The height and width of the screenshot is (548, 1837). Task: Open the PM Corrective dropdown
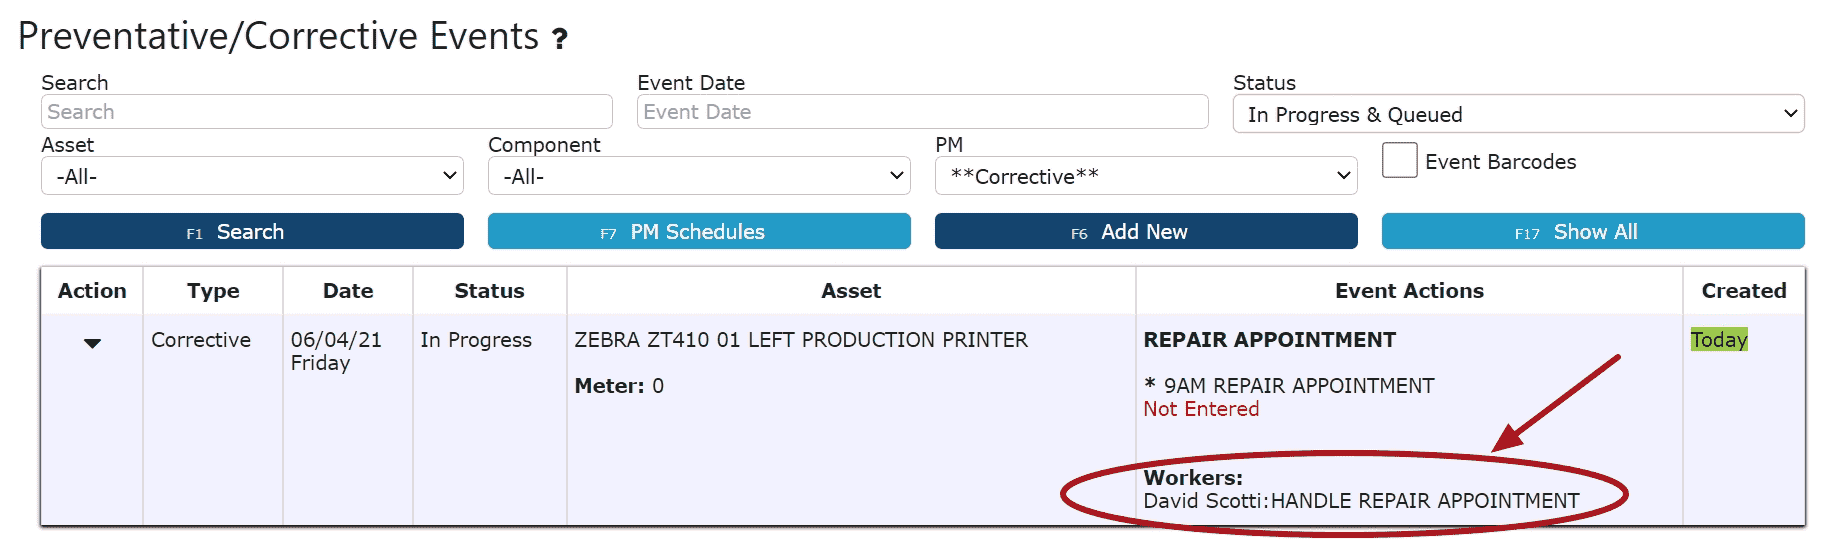click(x=1145, y=176)
